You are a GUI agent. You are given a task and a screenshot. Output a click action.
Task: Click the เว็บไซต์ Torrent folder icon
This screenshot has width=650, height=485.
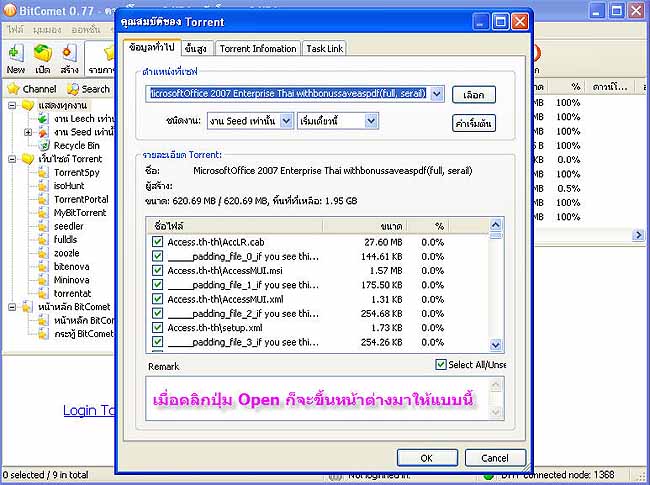pyautogui.click(x=28, y=159)
